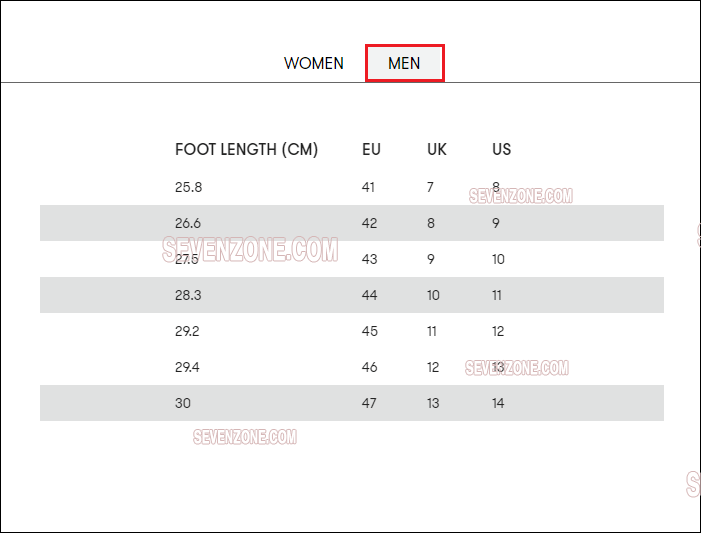The width and height of the screenshot is (701, 533).
Task: Select EU size 42 cell
Action: [369, 223]
